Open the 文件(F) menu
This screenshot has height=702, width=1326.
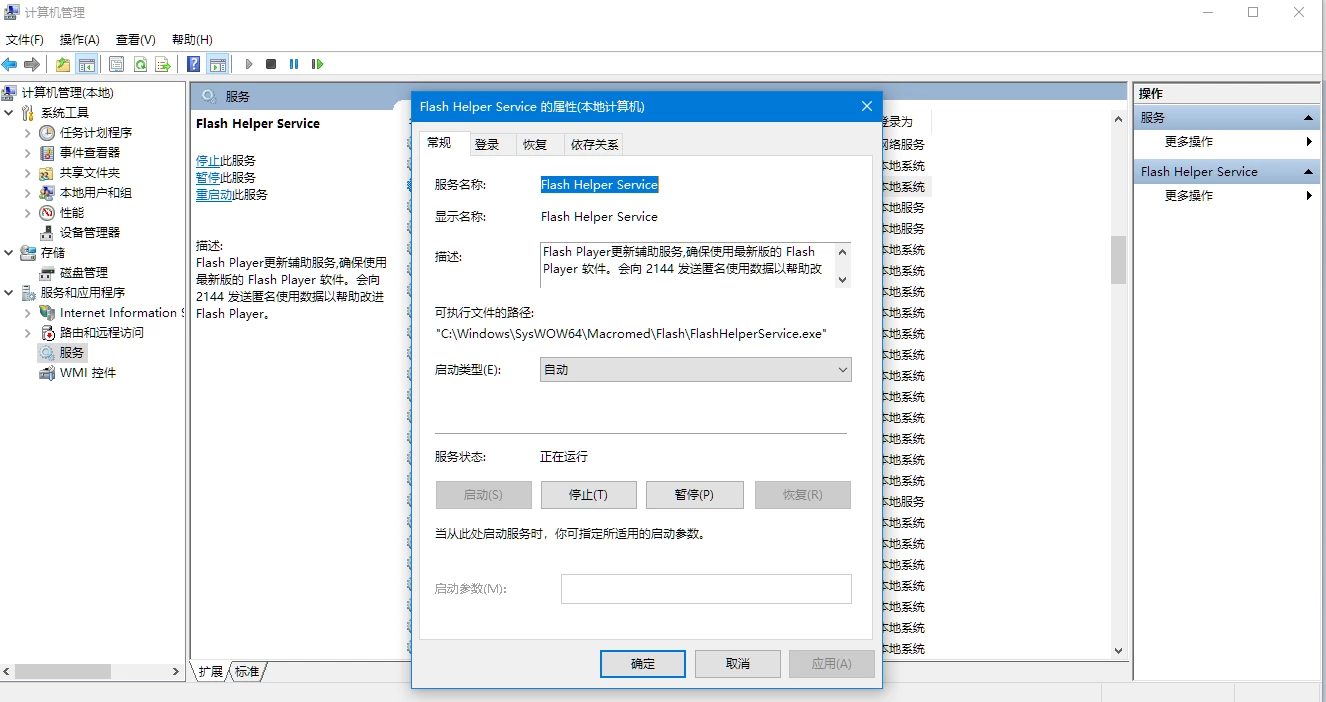click(25, 40)
